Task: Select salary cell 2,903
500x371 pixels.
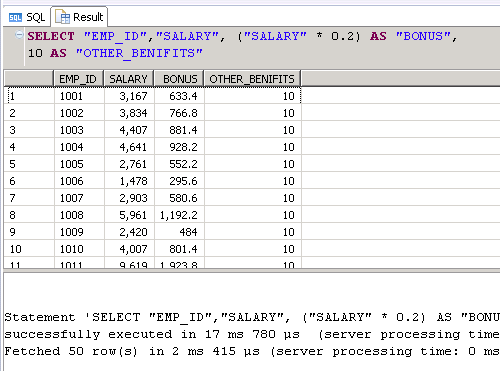Action: click(x=129, y=198)
